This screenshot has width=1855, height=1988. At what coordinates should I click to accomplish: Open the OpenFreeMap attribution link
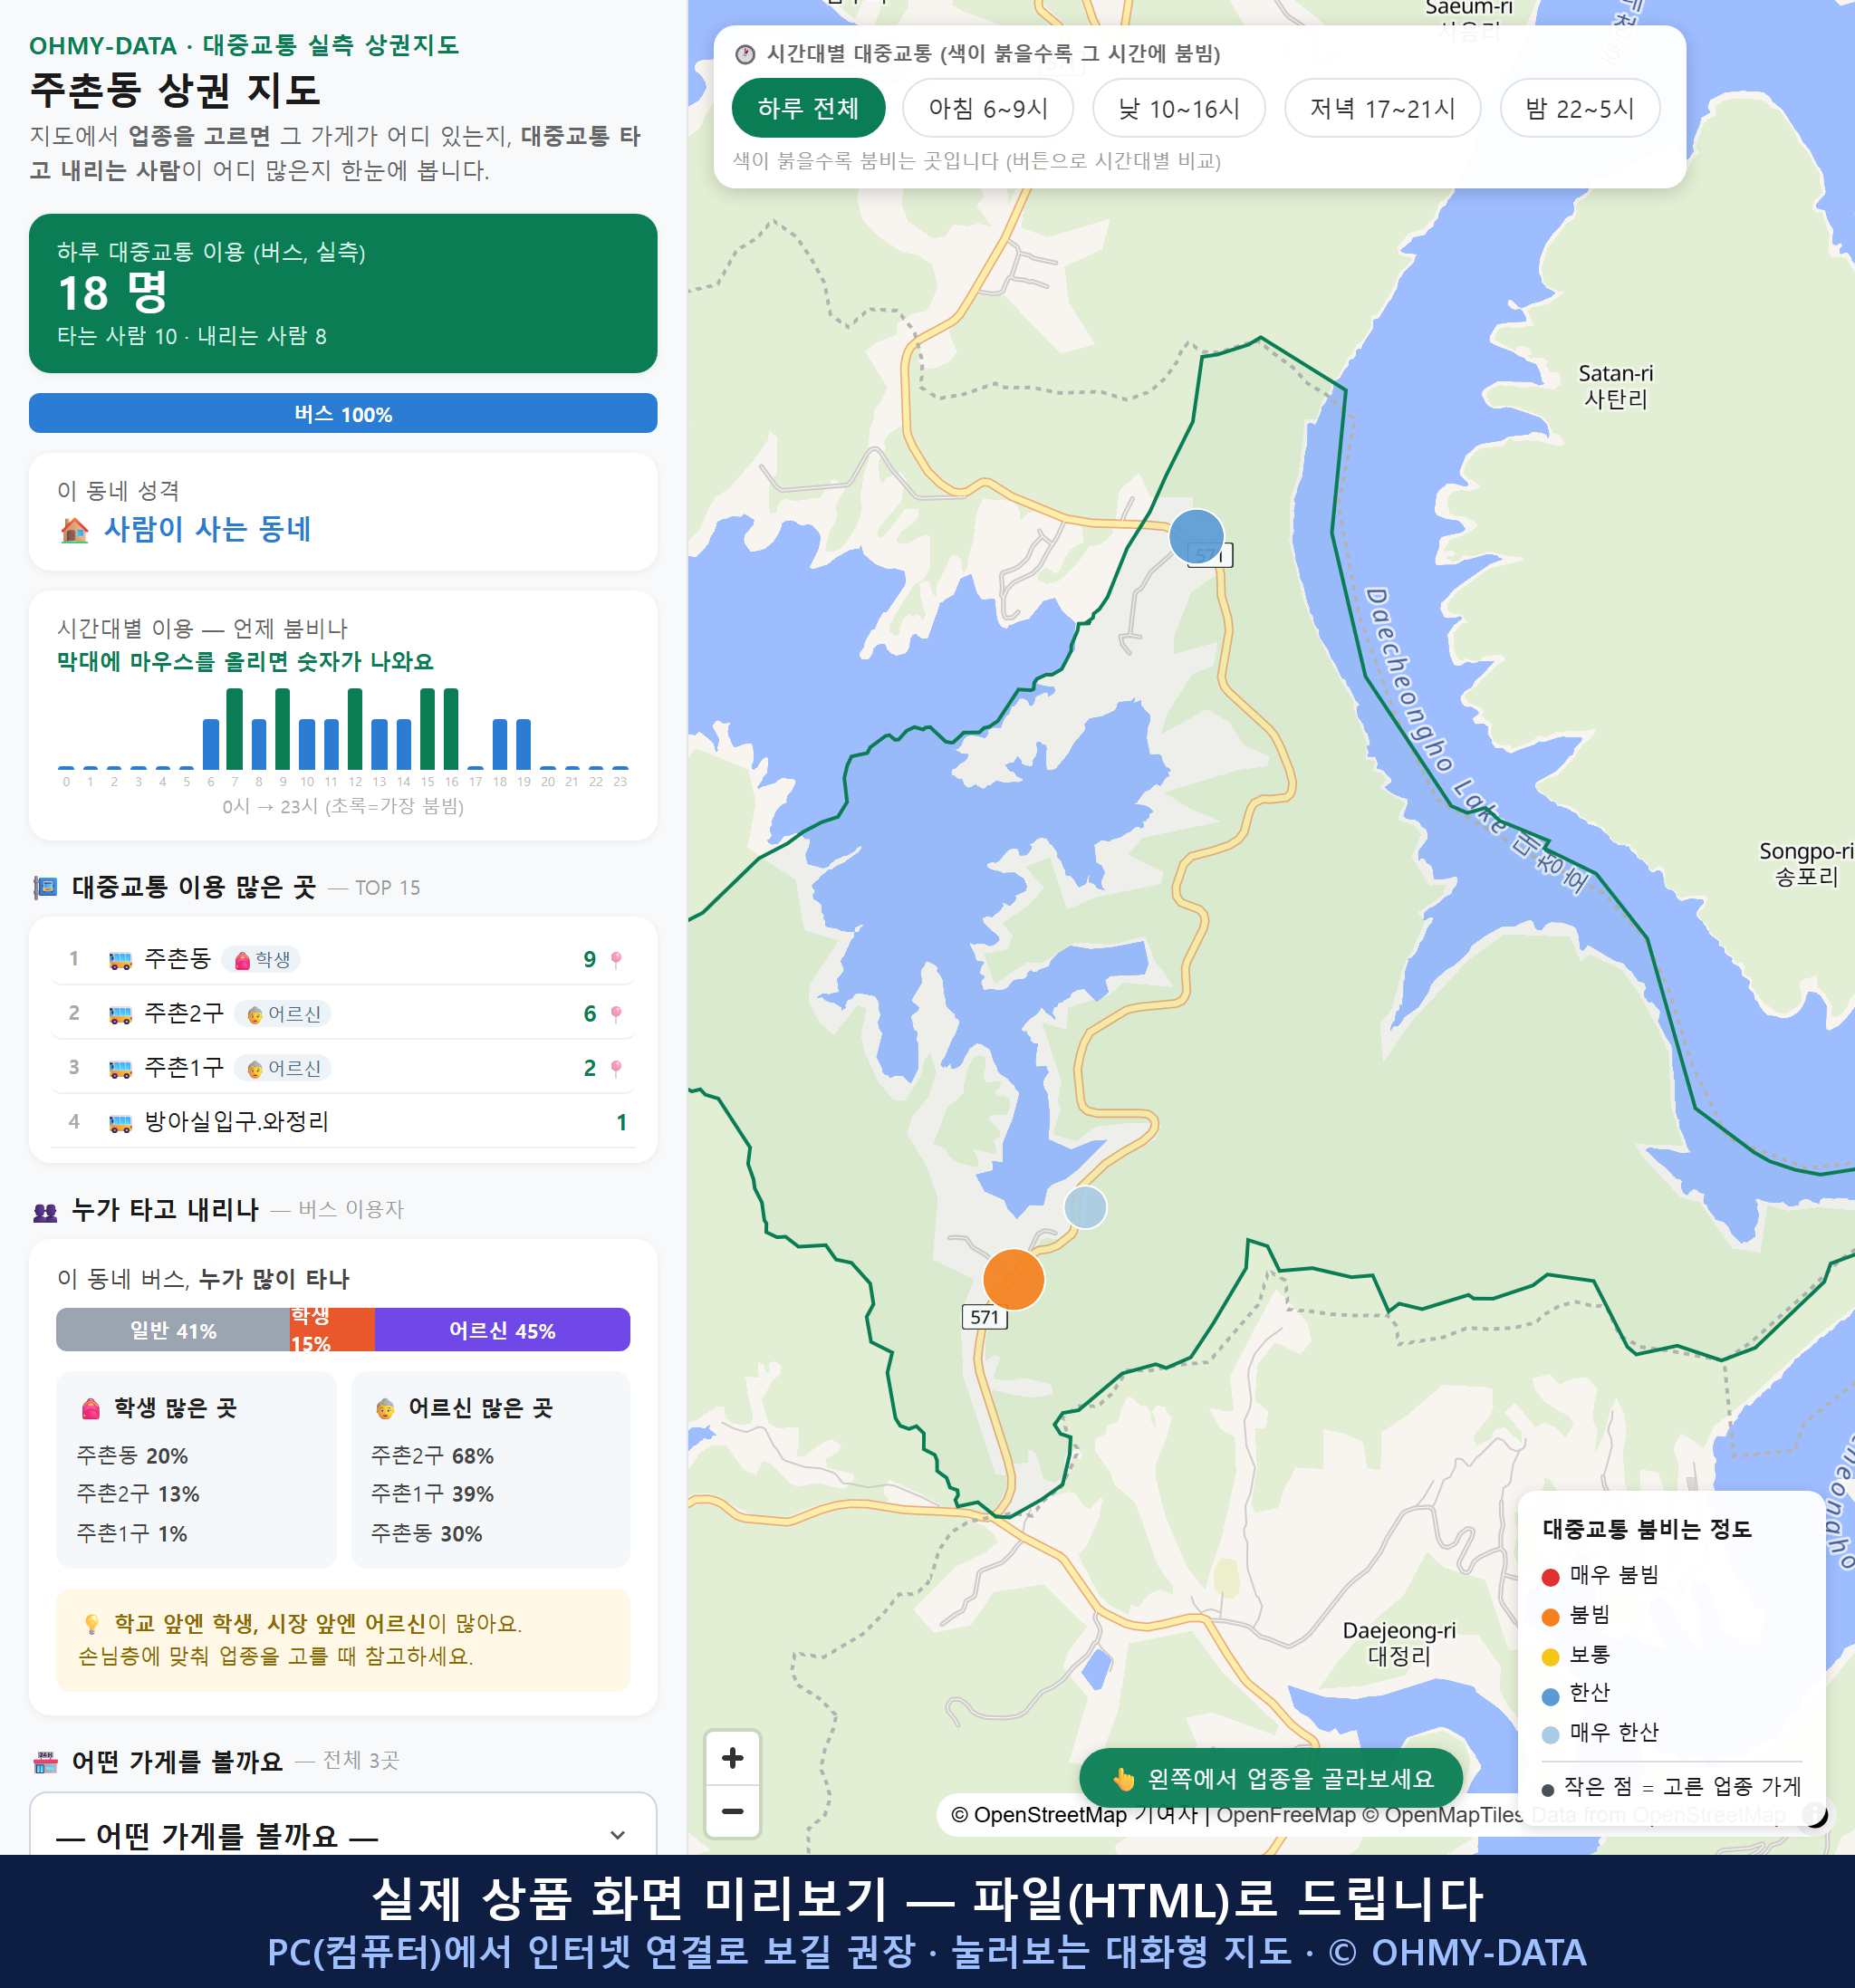tap(1286, 1814)
